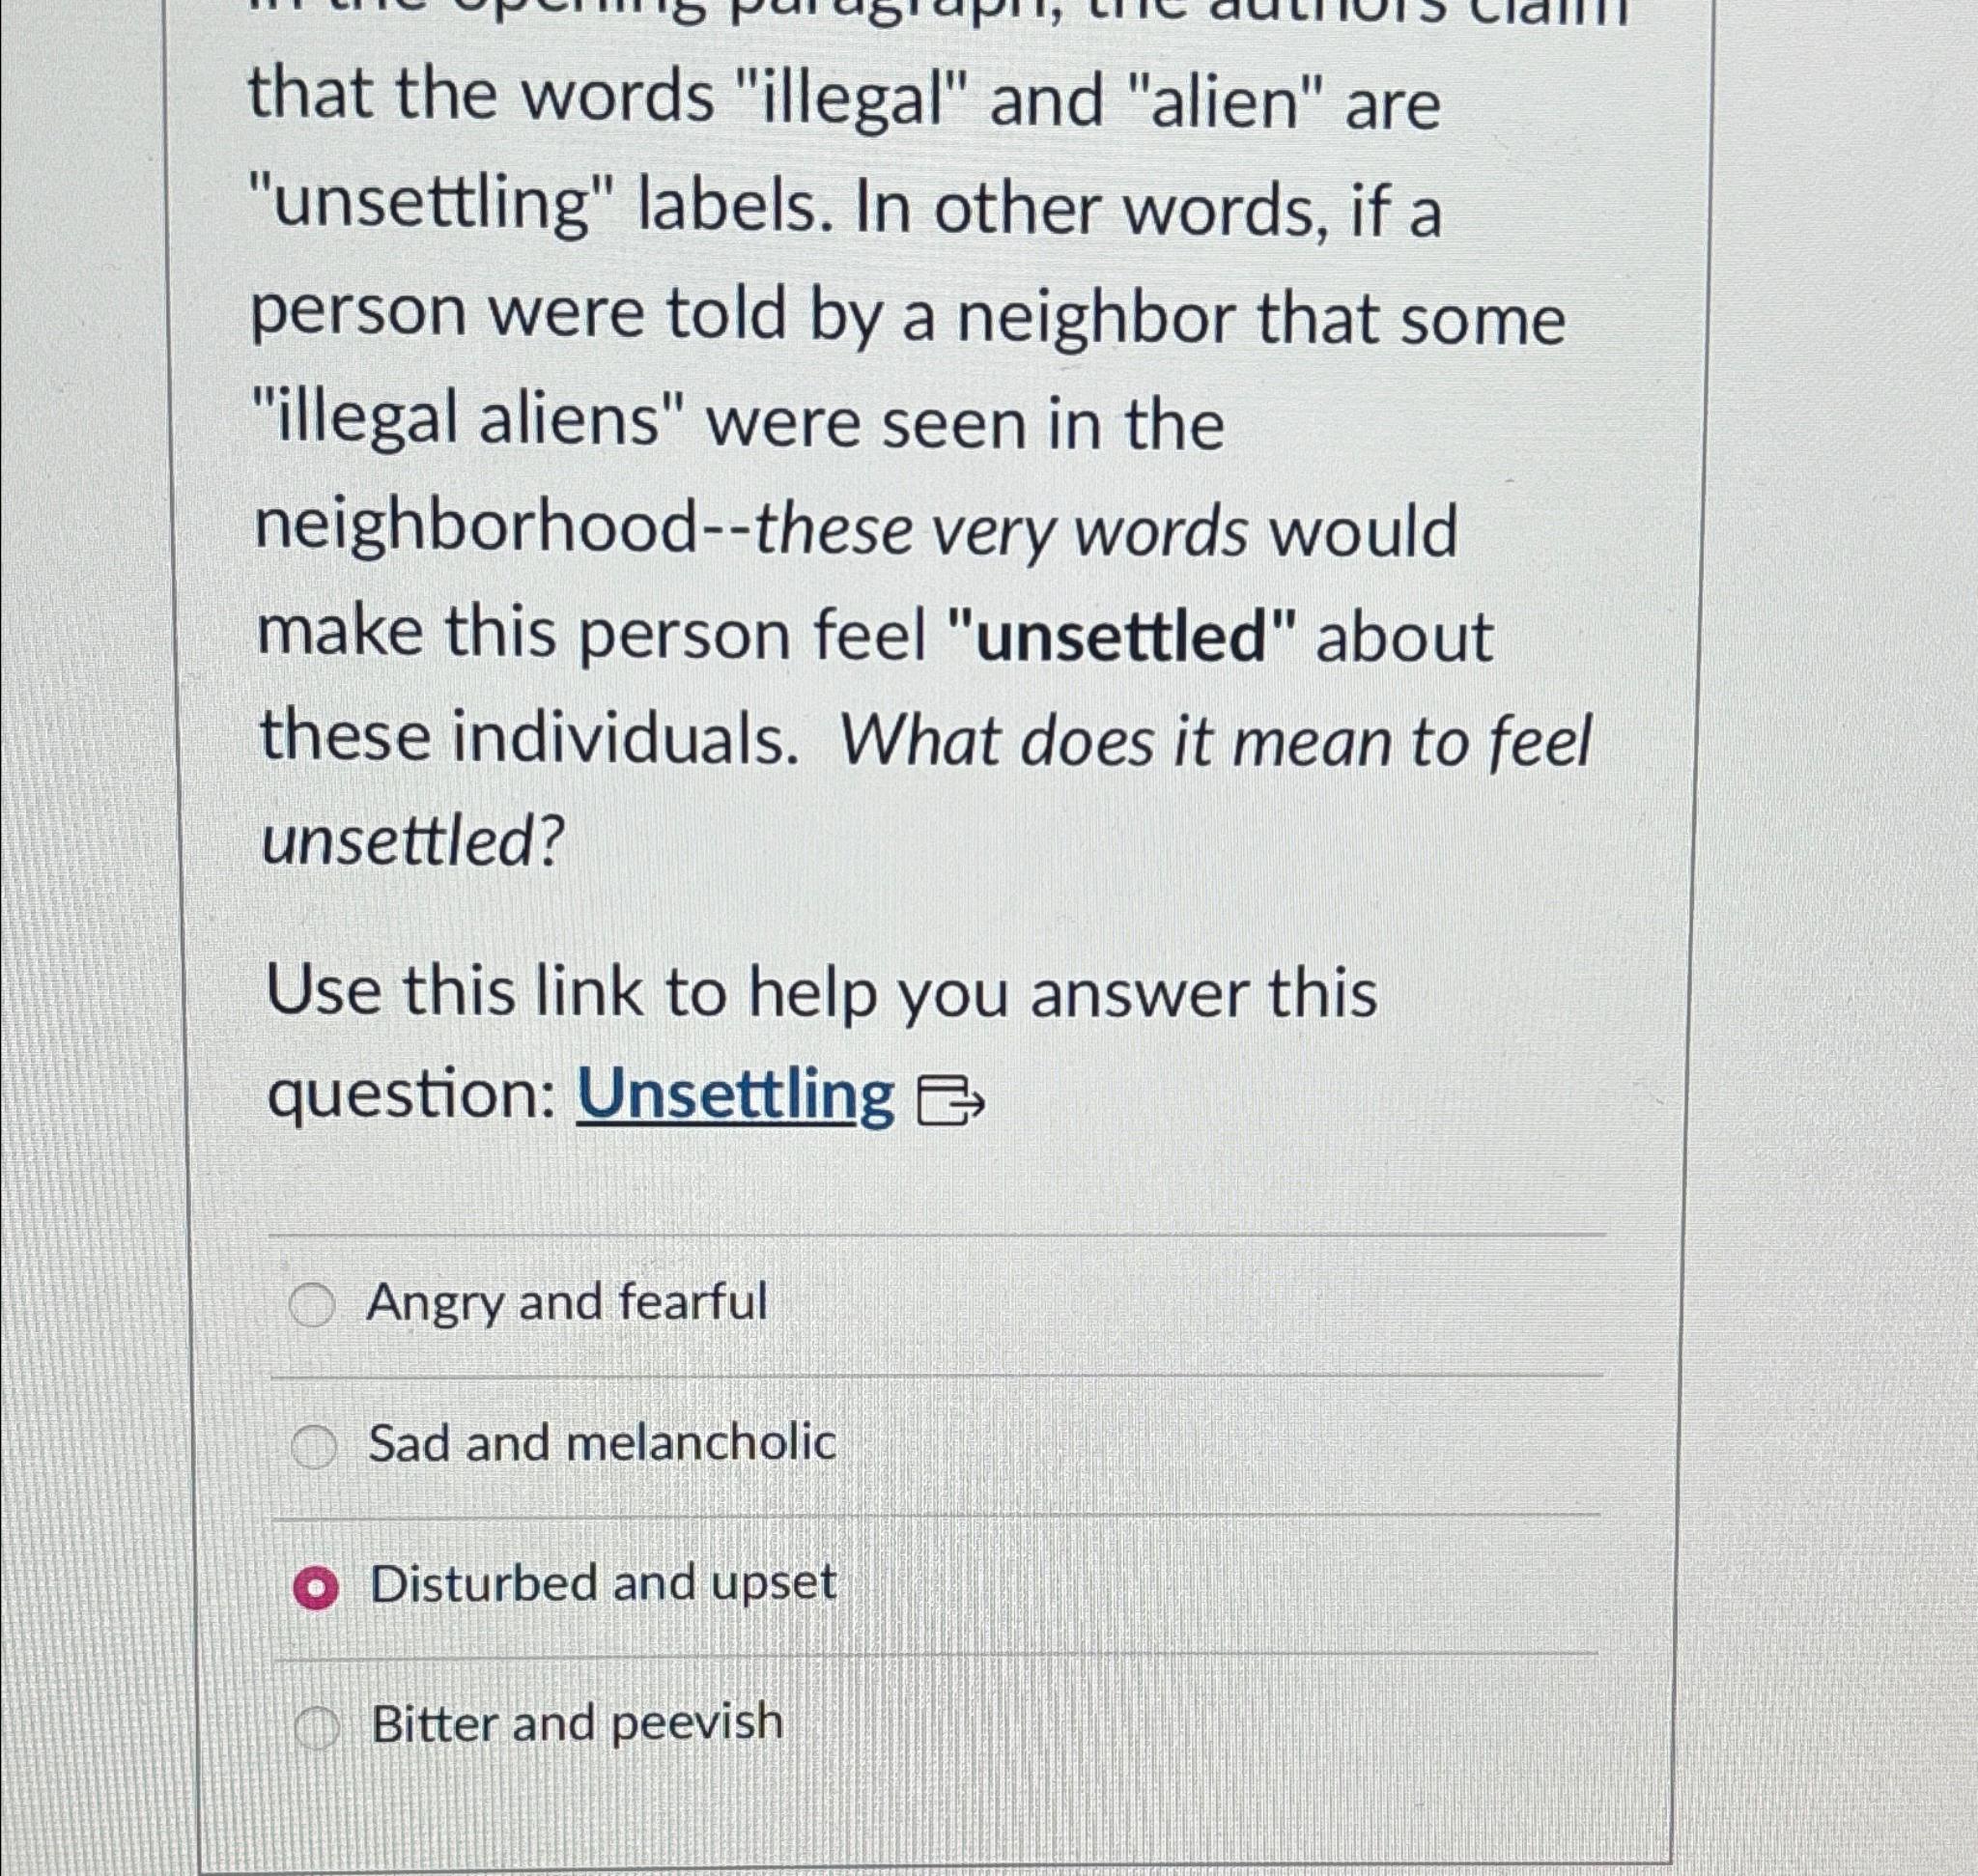Click the 'Sad and melancholic' answer text

[604, 1443]
